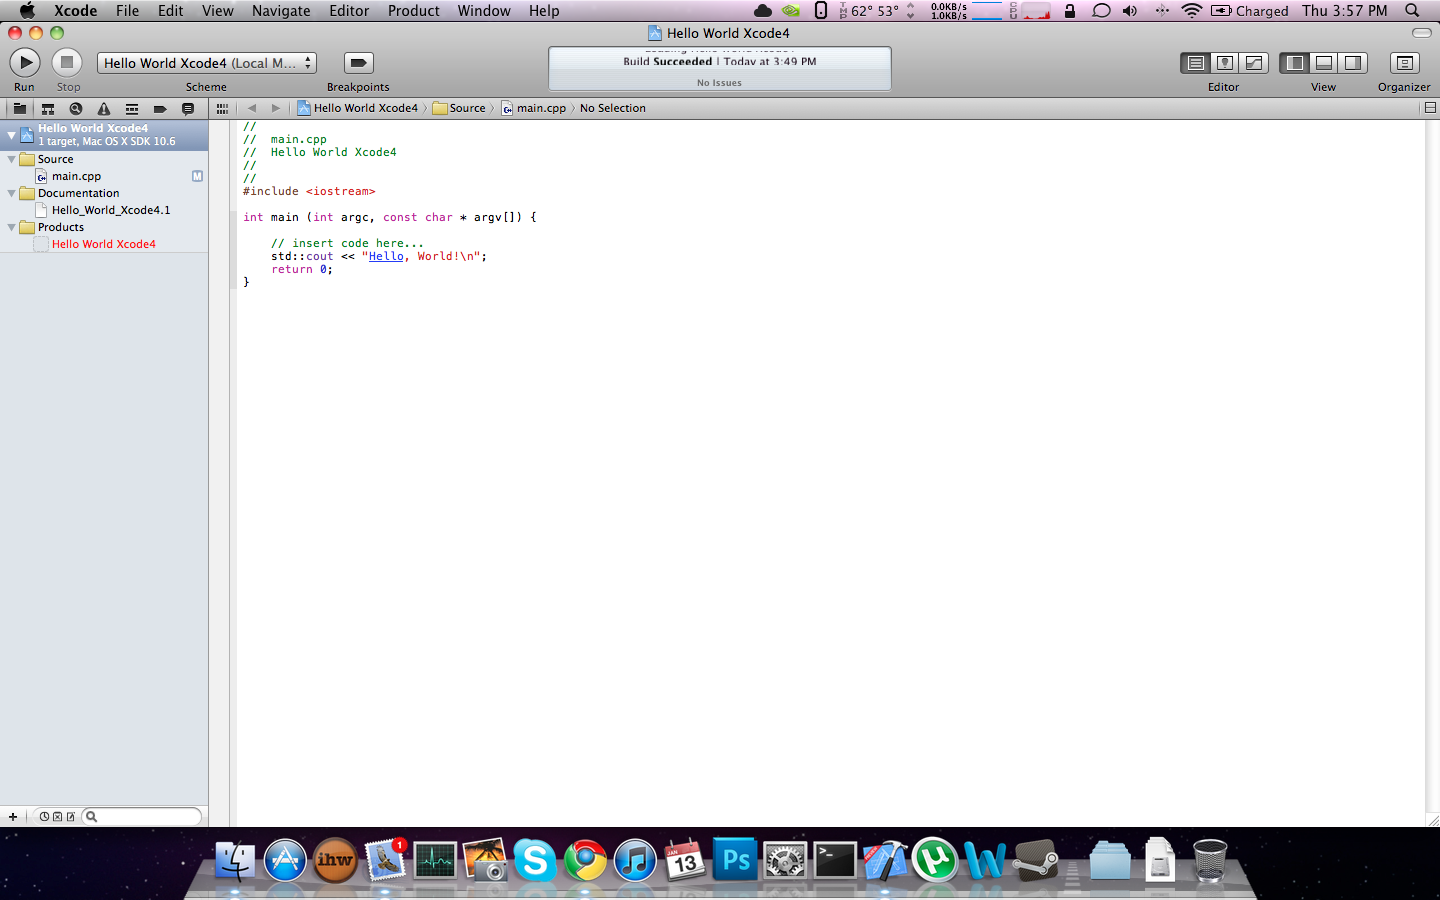Image resolution: width=1440 pixels, height=900 pixels.
Task: Open Spotlight search magnifier in menu bar
Action: click(1412, 11)
